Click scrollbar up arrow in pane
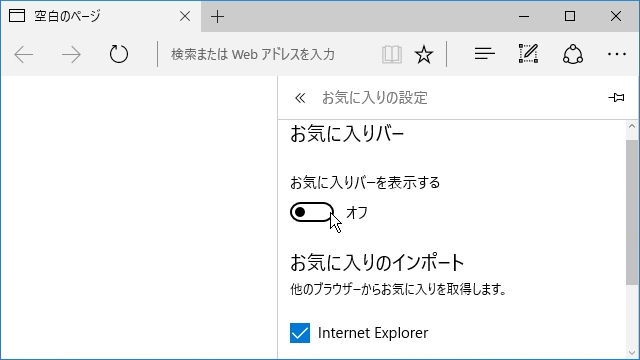 coord(632,127)
